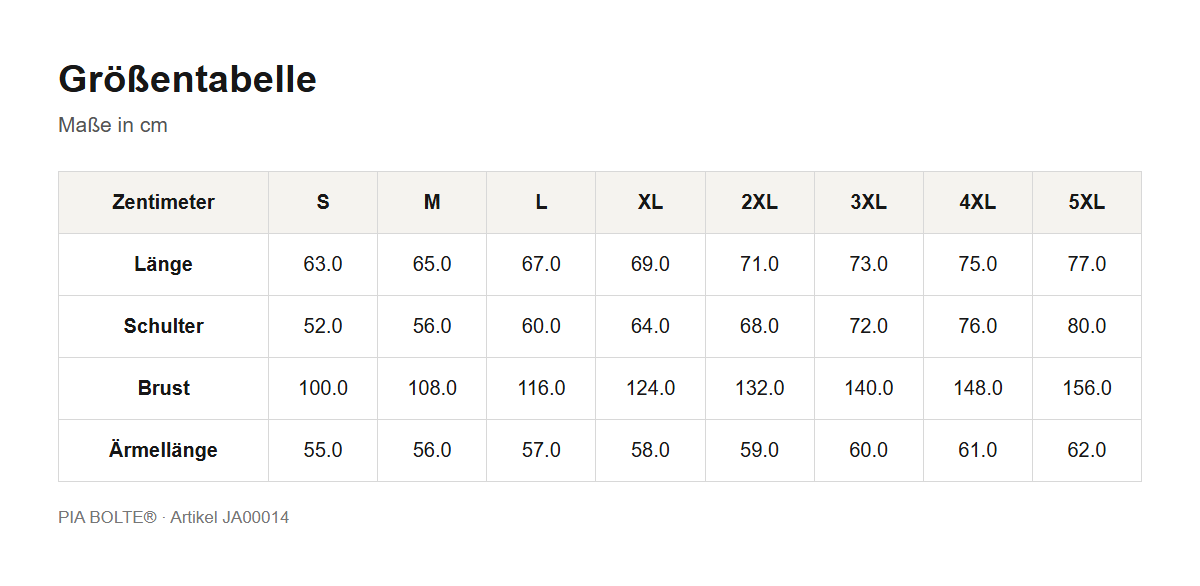The image size is (1200, 586).
Task: Click the 2XL size column header
Action: click(x=760, y=202)
